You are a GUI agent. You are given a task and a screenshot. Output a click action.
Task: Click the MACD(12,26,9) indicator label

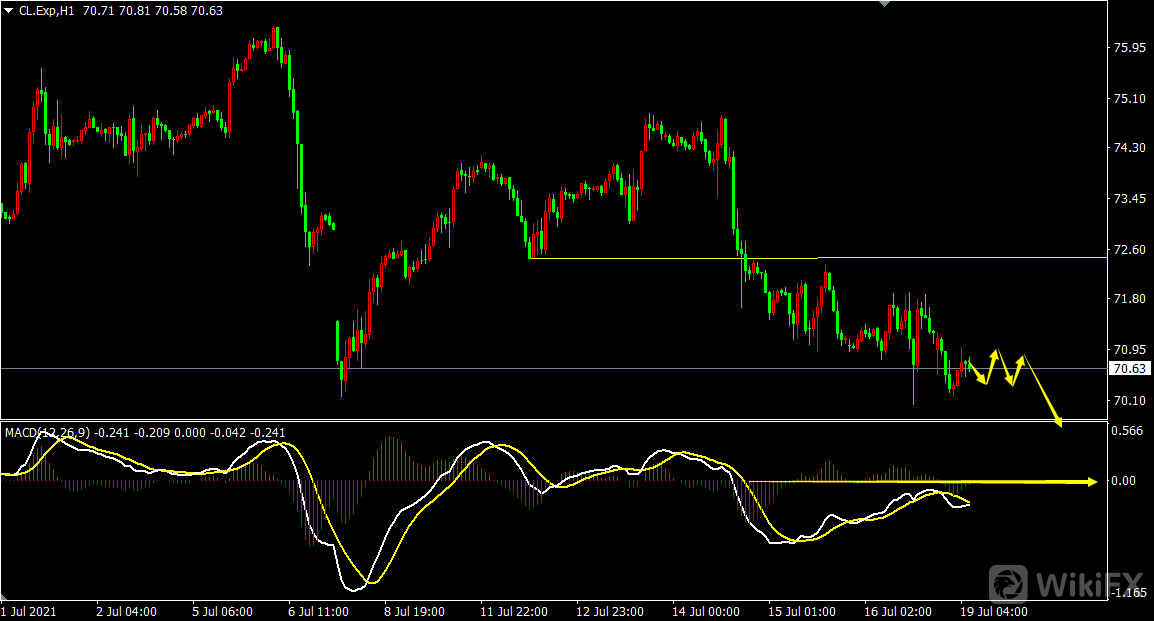(x=48, y=433)
